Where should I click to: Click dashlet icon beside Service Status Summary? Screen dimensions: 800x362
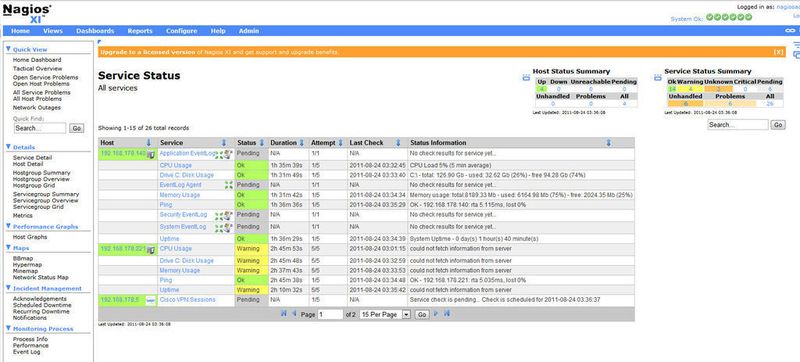tap(658, 77)
